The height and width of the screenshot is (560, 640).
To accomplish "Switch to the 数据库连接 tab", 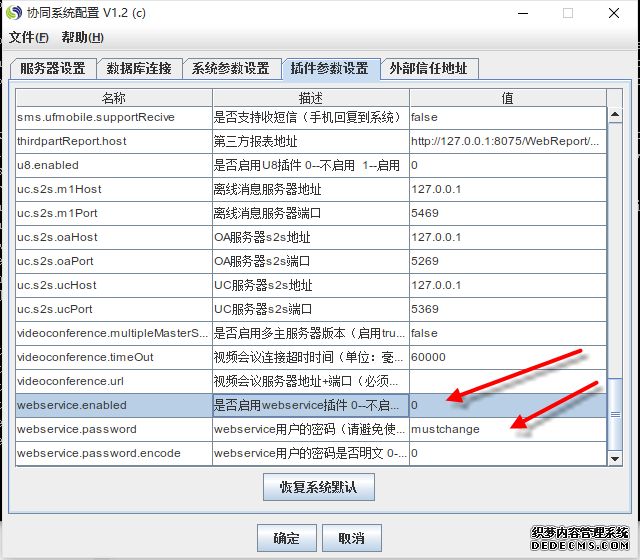I will point(139,68).
